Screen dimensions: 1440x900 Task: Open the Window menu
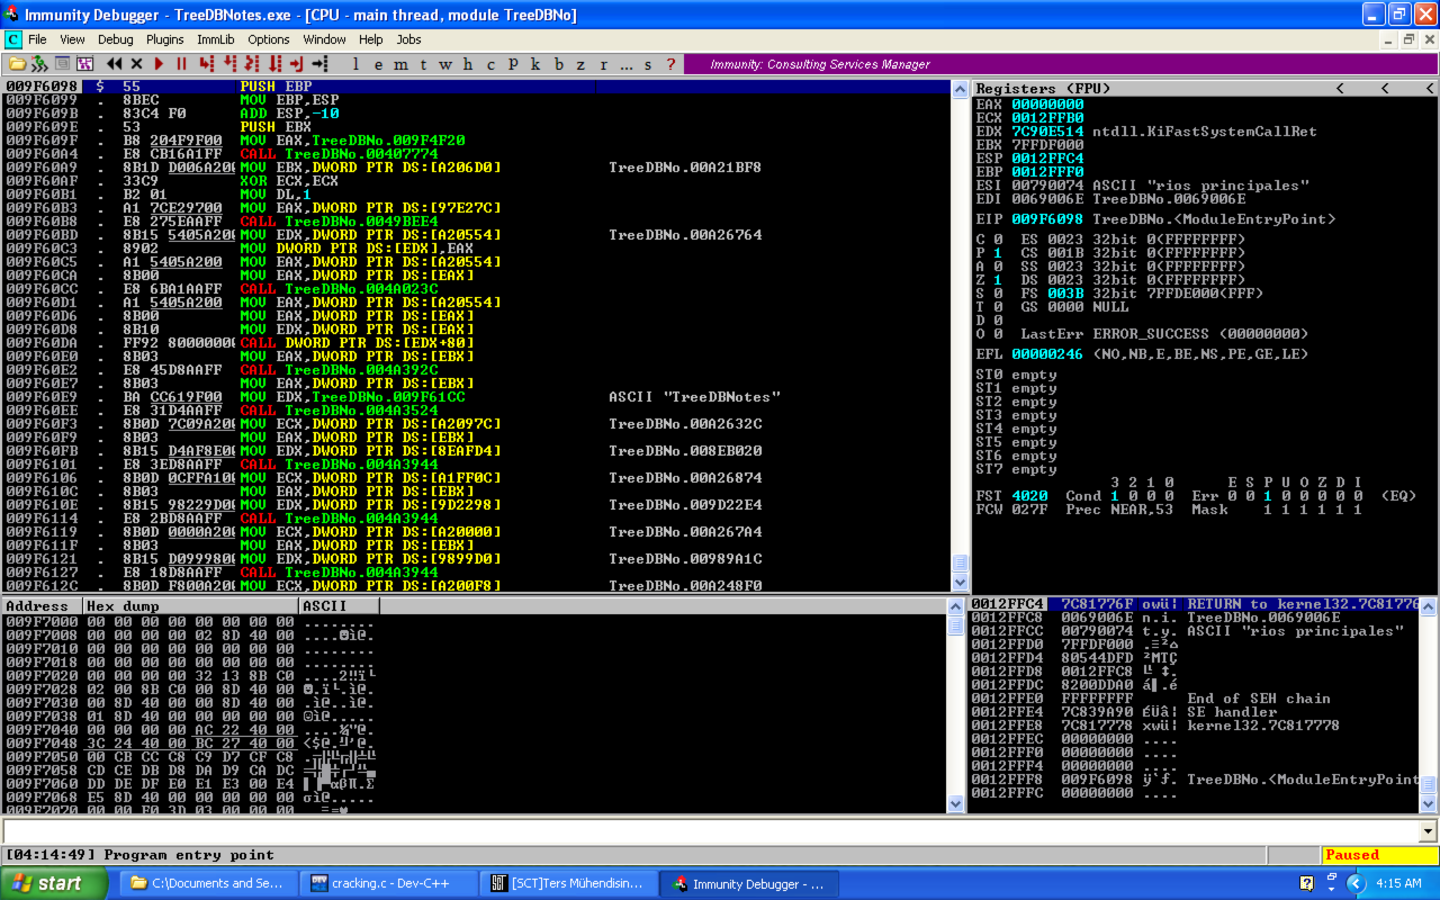point(324,40)
